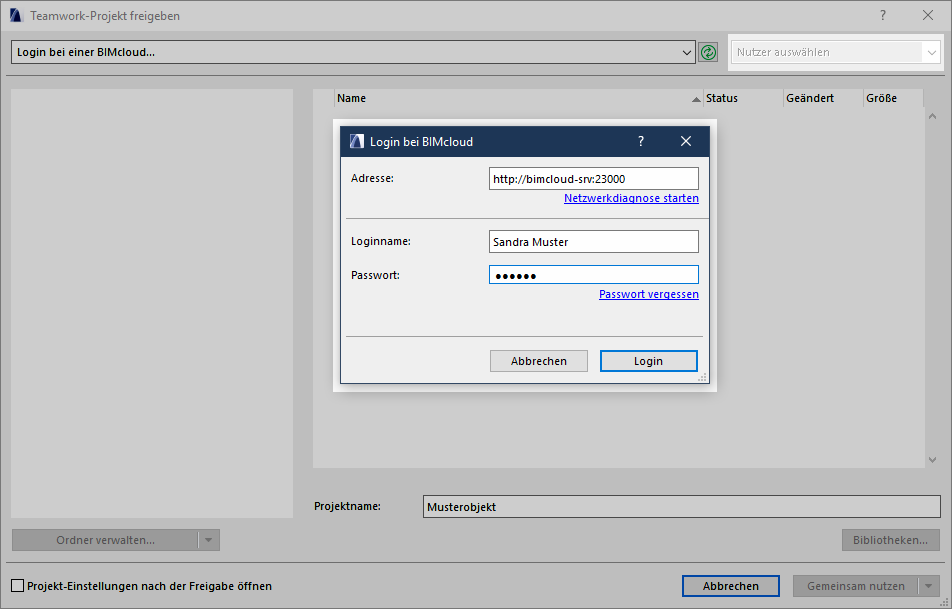Close the Login bei BIMcloud dialog
This screenshot has width=952, height=609.
coord(686,141)
